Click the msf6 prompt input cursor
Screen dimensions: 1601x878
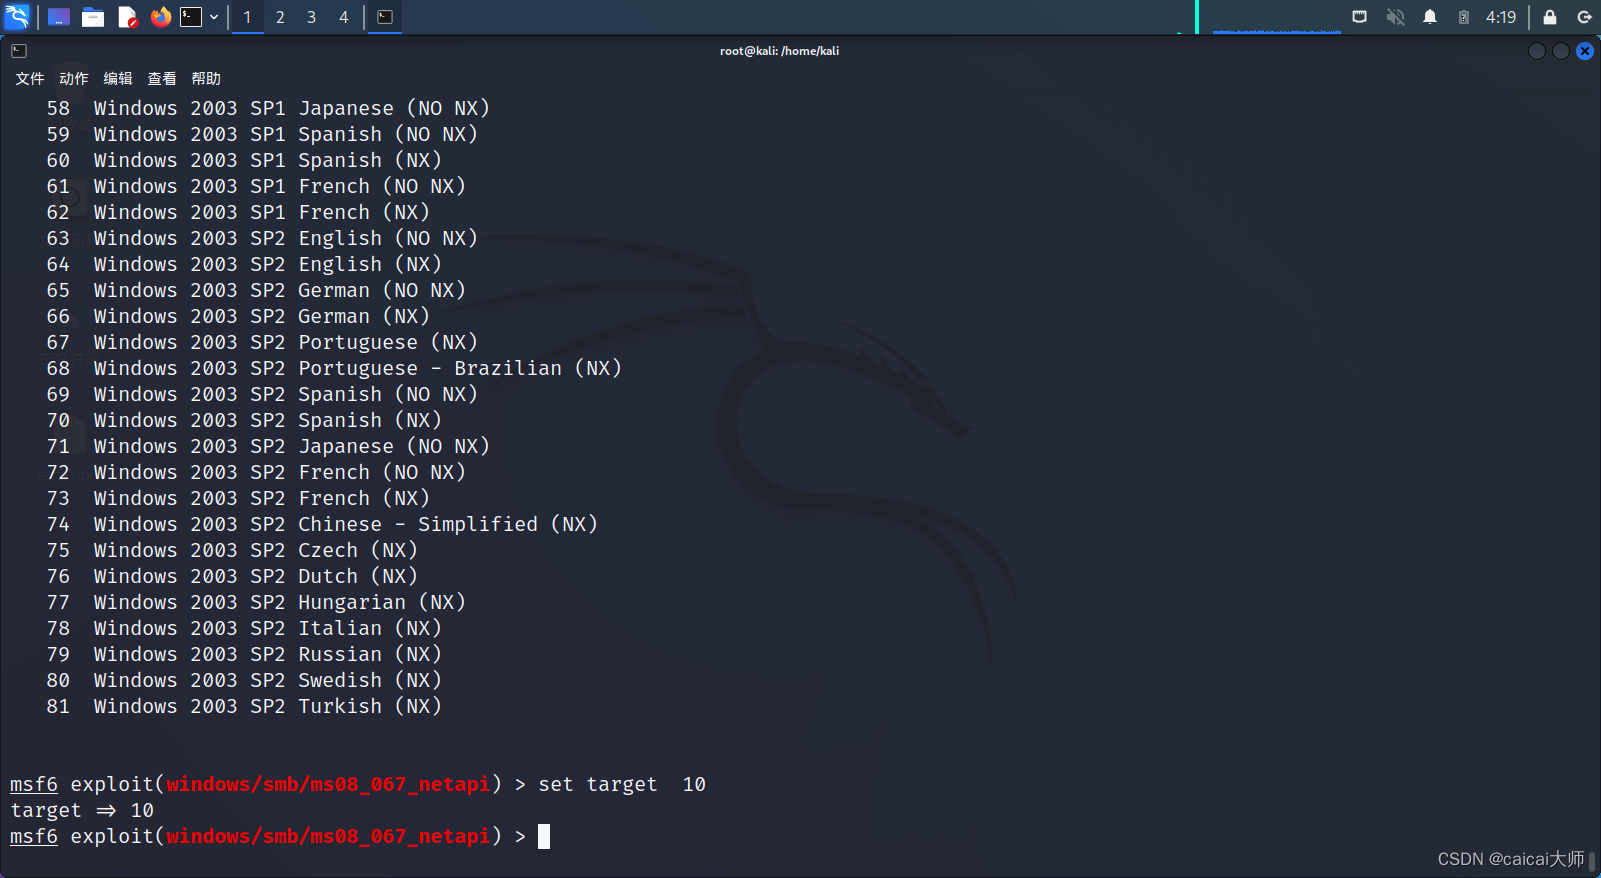tap(544, 836)
